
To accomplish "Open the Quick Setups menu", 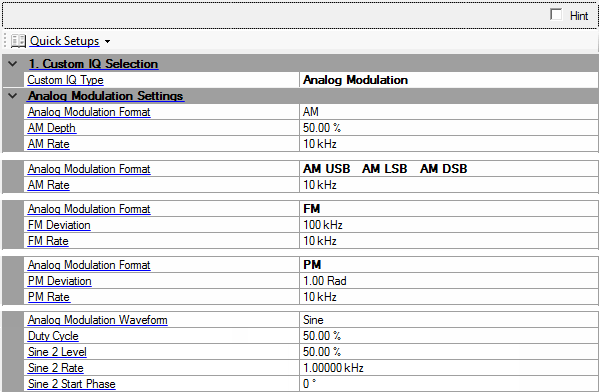I will [x=65, y=41].
